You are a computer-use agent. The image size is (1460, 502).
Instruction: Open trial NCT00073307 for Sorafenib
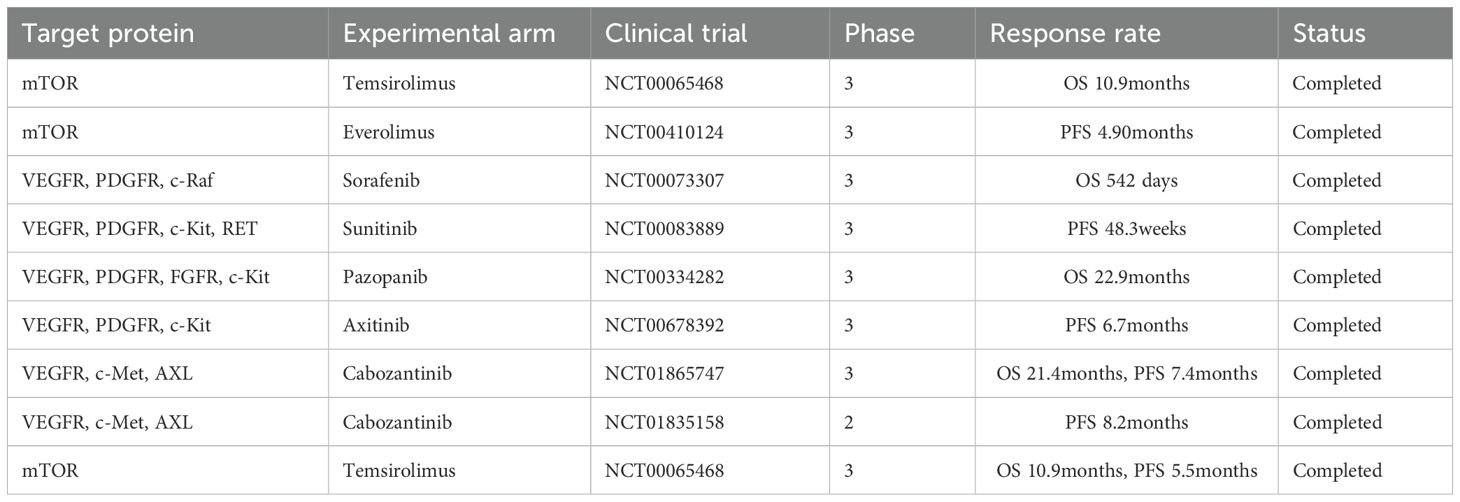click(x=664, y=180)
